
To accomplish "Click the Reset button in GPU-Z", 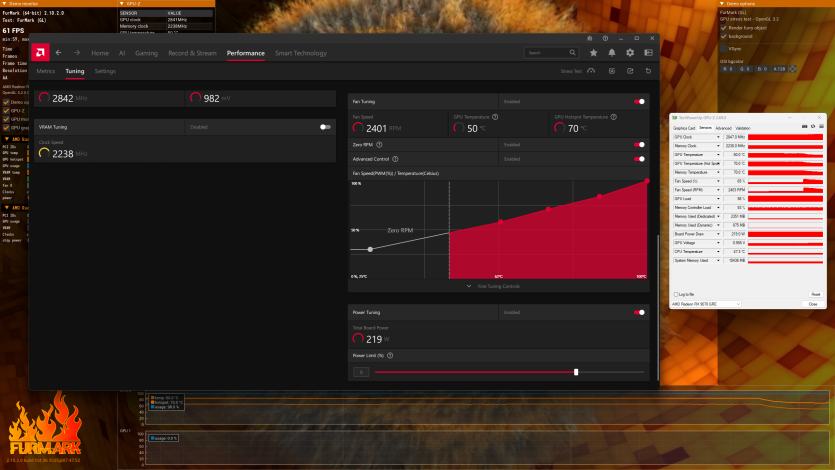I will pos(815,294).
